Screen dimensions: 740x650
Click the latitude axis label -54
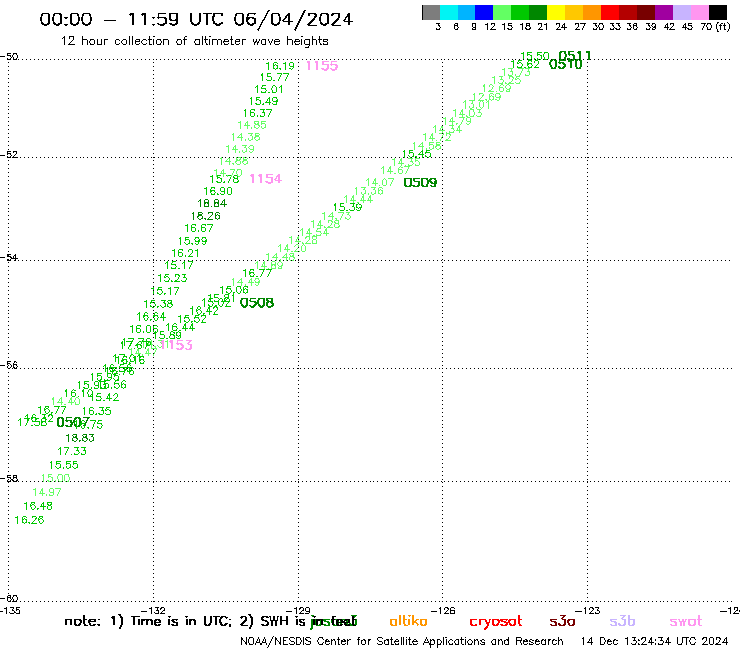click(x=8, y=257)
